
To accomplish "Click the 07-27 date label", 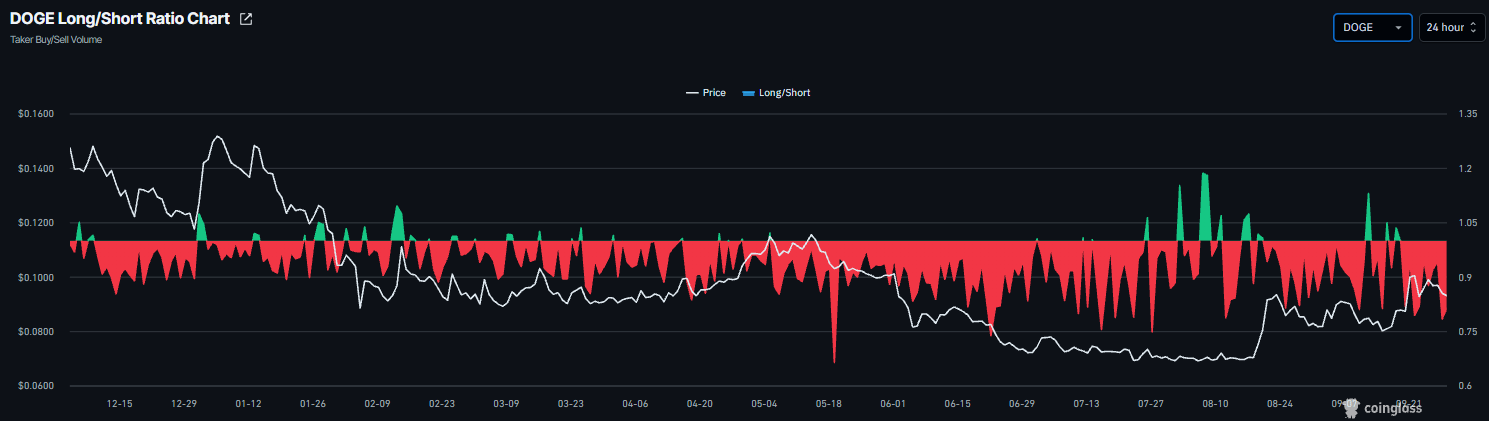I will [1151, 404].
